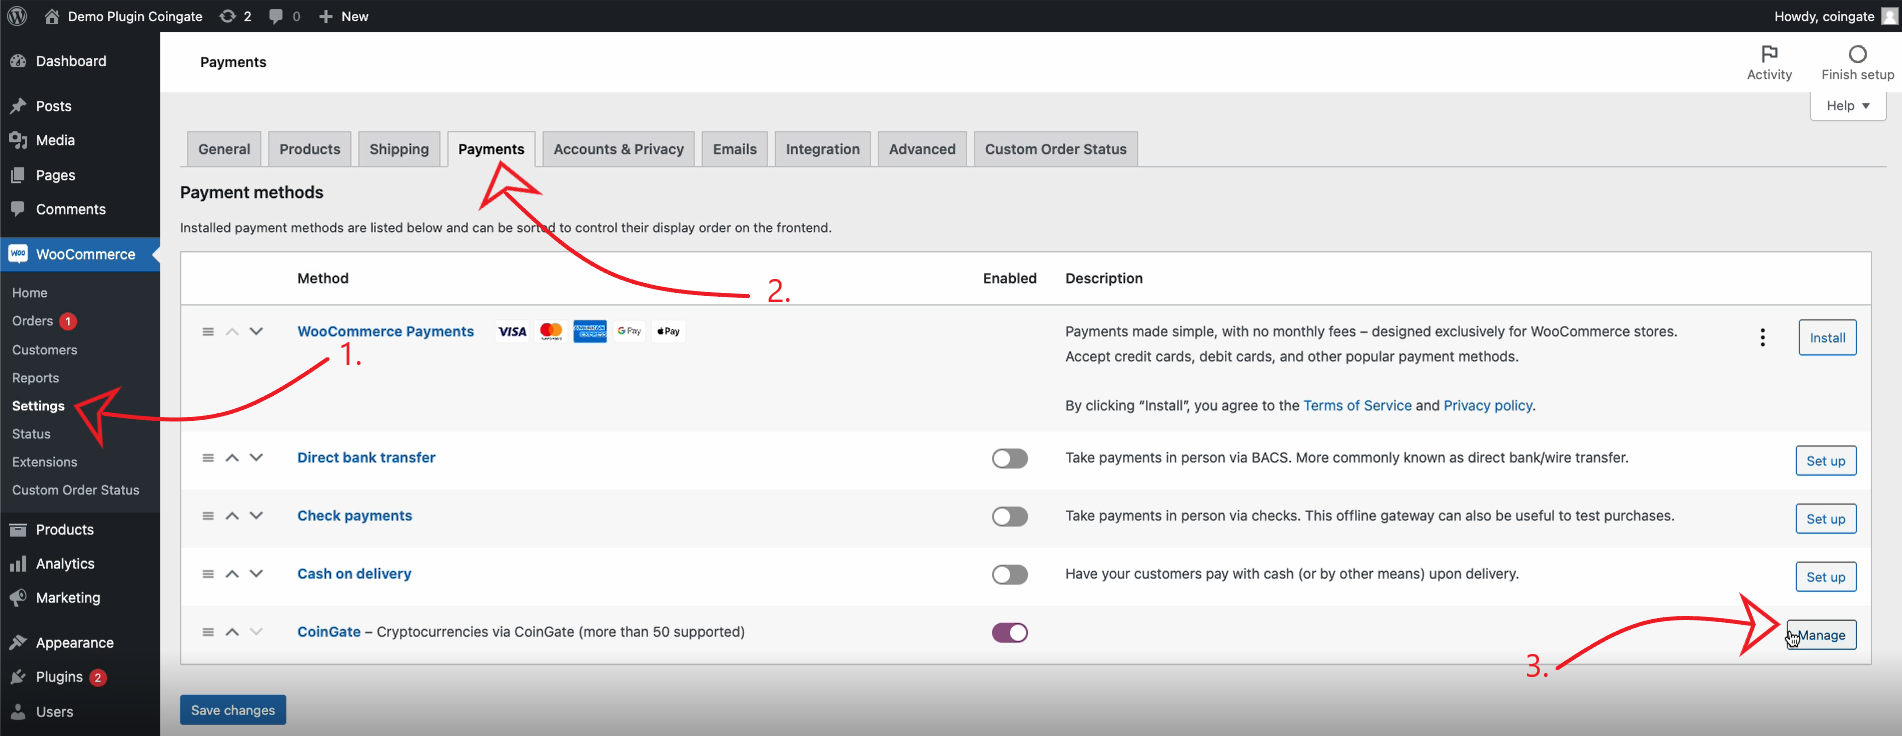The image size is (1902, 736).
Task: Open WooCommerce Settings submenu
Action: (38, 406)
